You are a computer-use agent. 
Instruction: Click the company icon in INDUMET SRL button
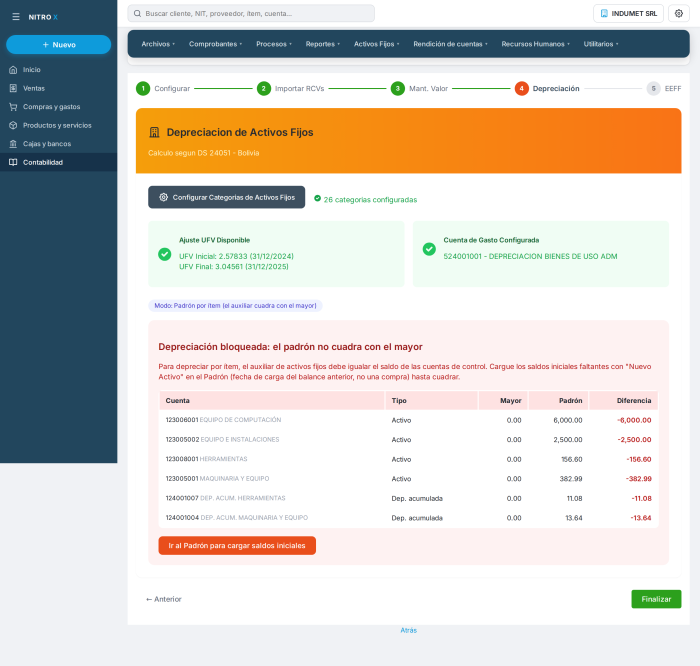(604, 13)
